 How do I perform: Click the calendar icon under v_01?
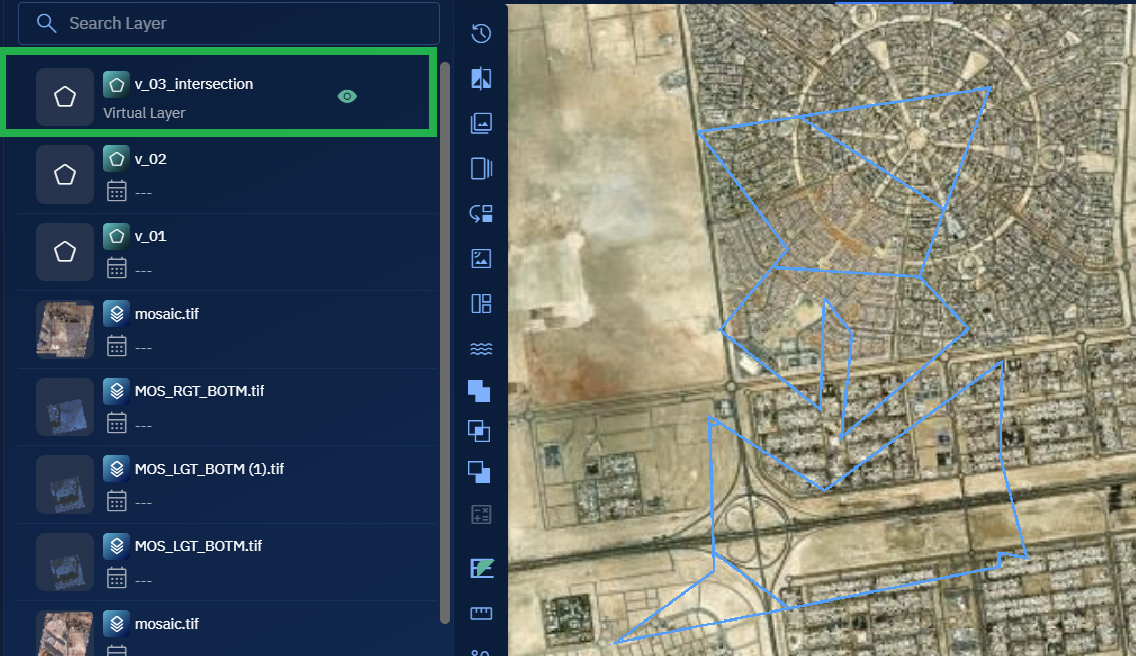(x=116, y=267)
